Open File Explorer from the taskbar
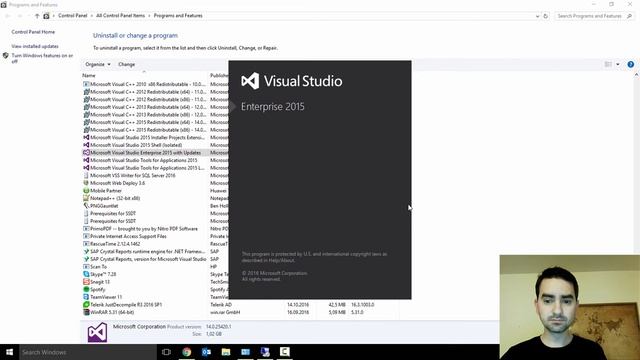 pyautogui.click(x=226, y=352)
